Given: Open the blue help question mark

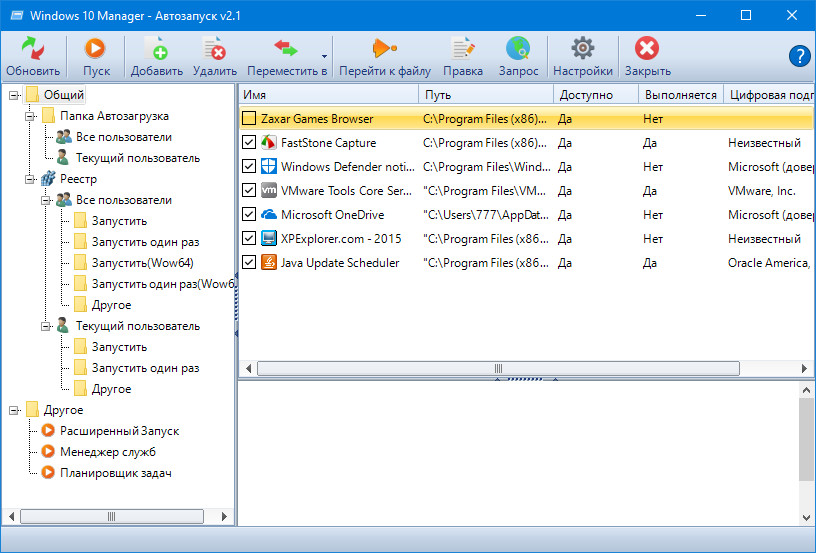Looking at the screenshot, I should [x=799, y=56].
